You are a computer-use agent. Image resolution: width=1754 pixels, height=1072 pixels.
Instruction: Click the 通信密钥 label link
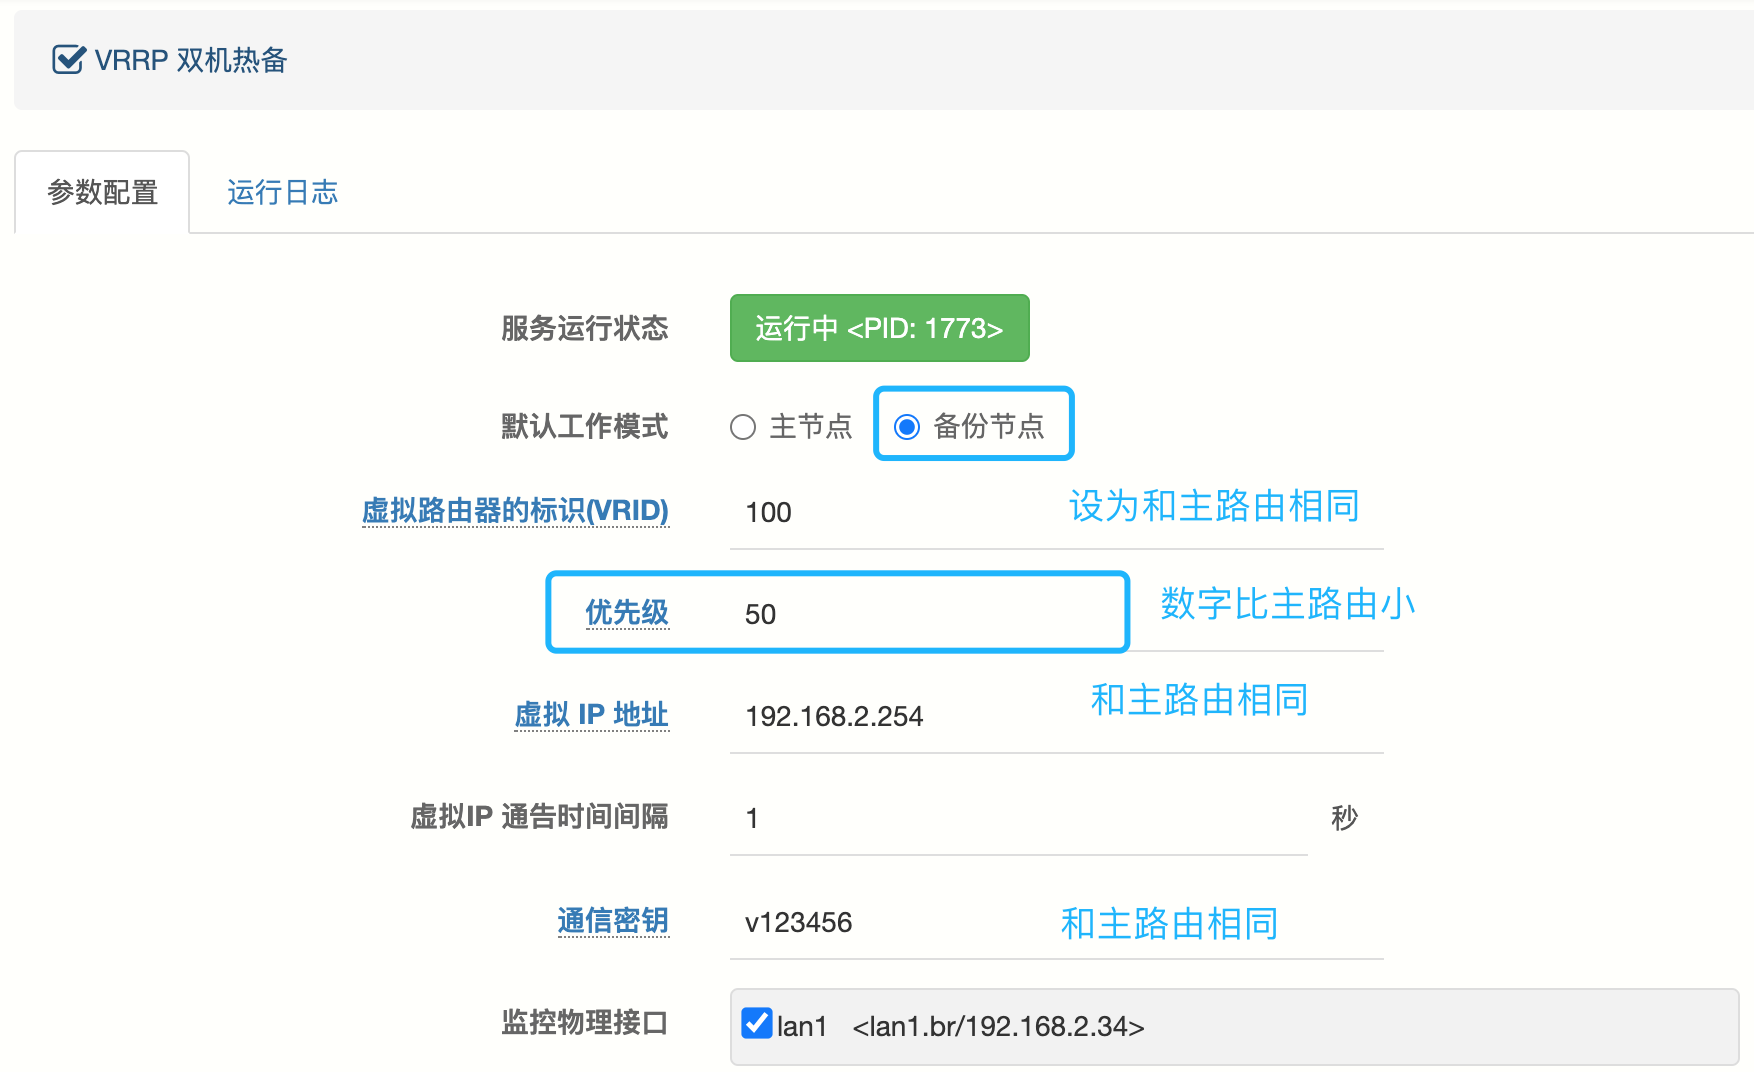pyautogui.click(x=612, y=921)
